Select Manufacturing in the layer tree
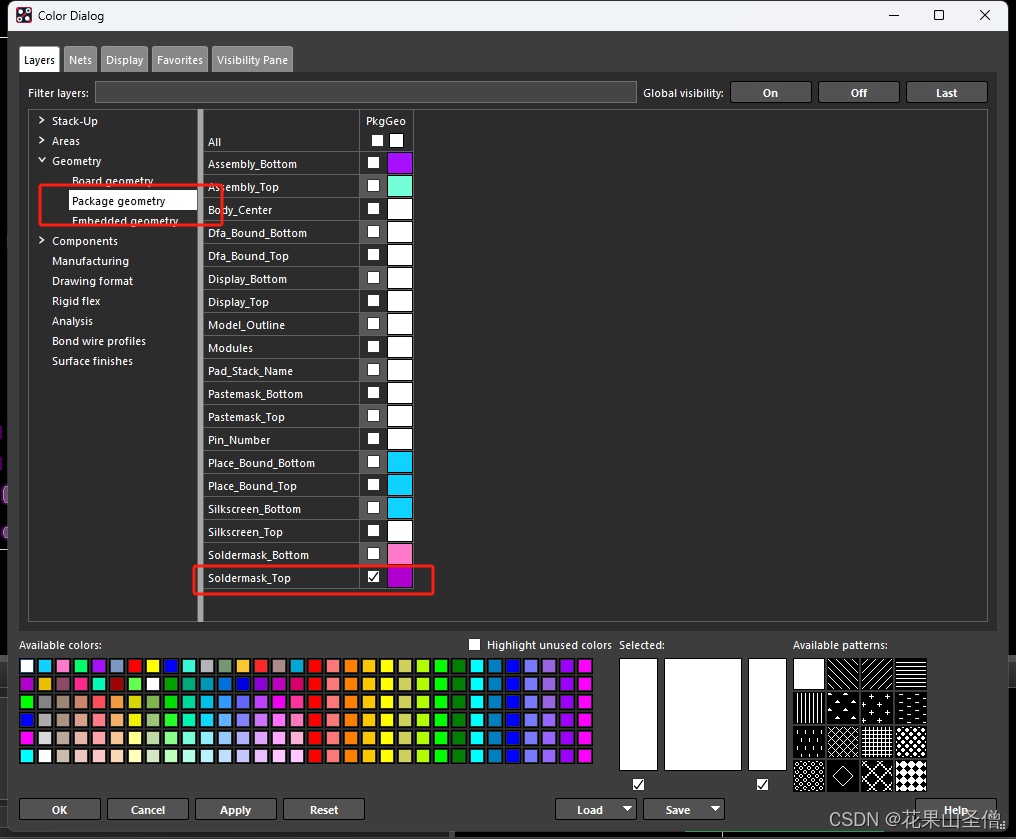The image size is (1016, 839). pos(90,261)
